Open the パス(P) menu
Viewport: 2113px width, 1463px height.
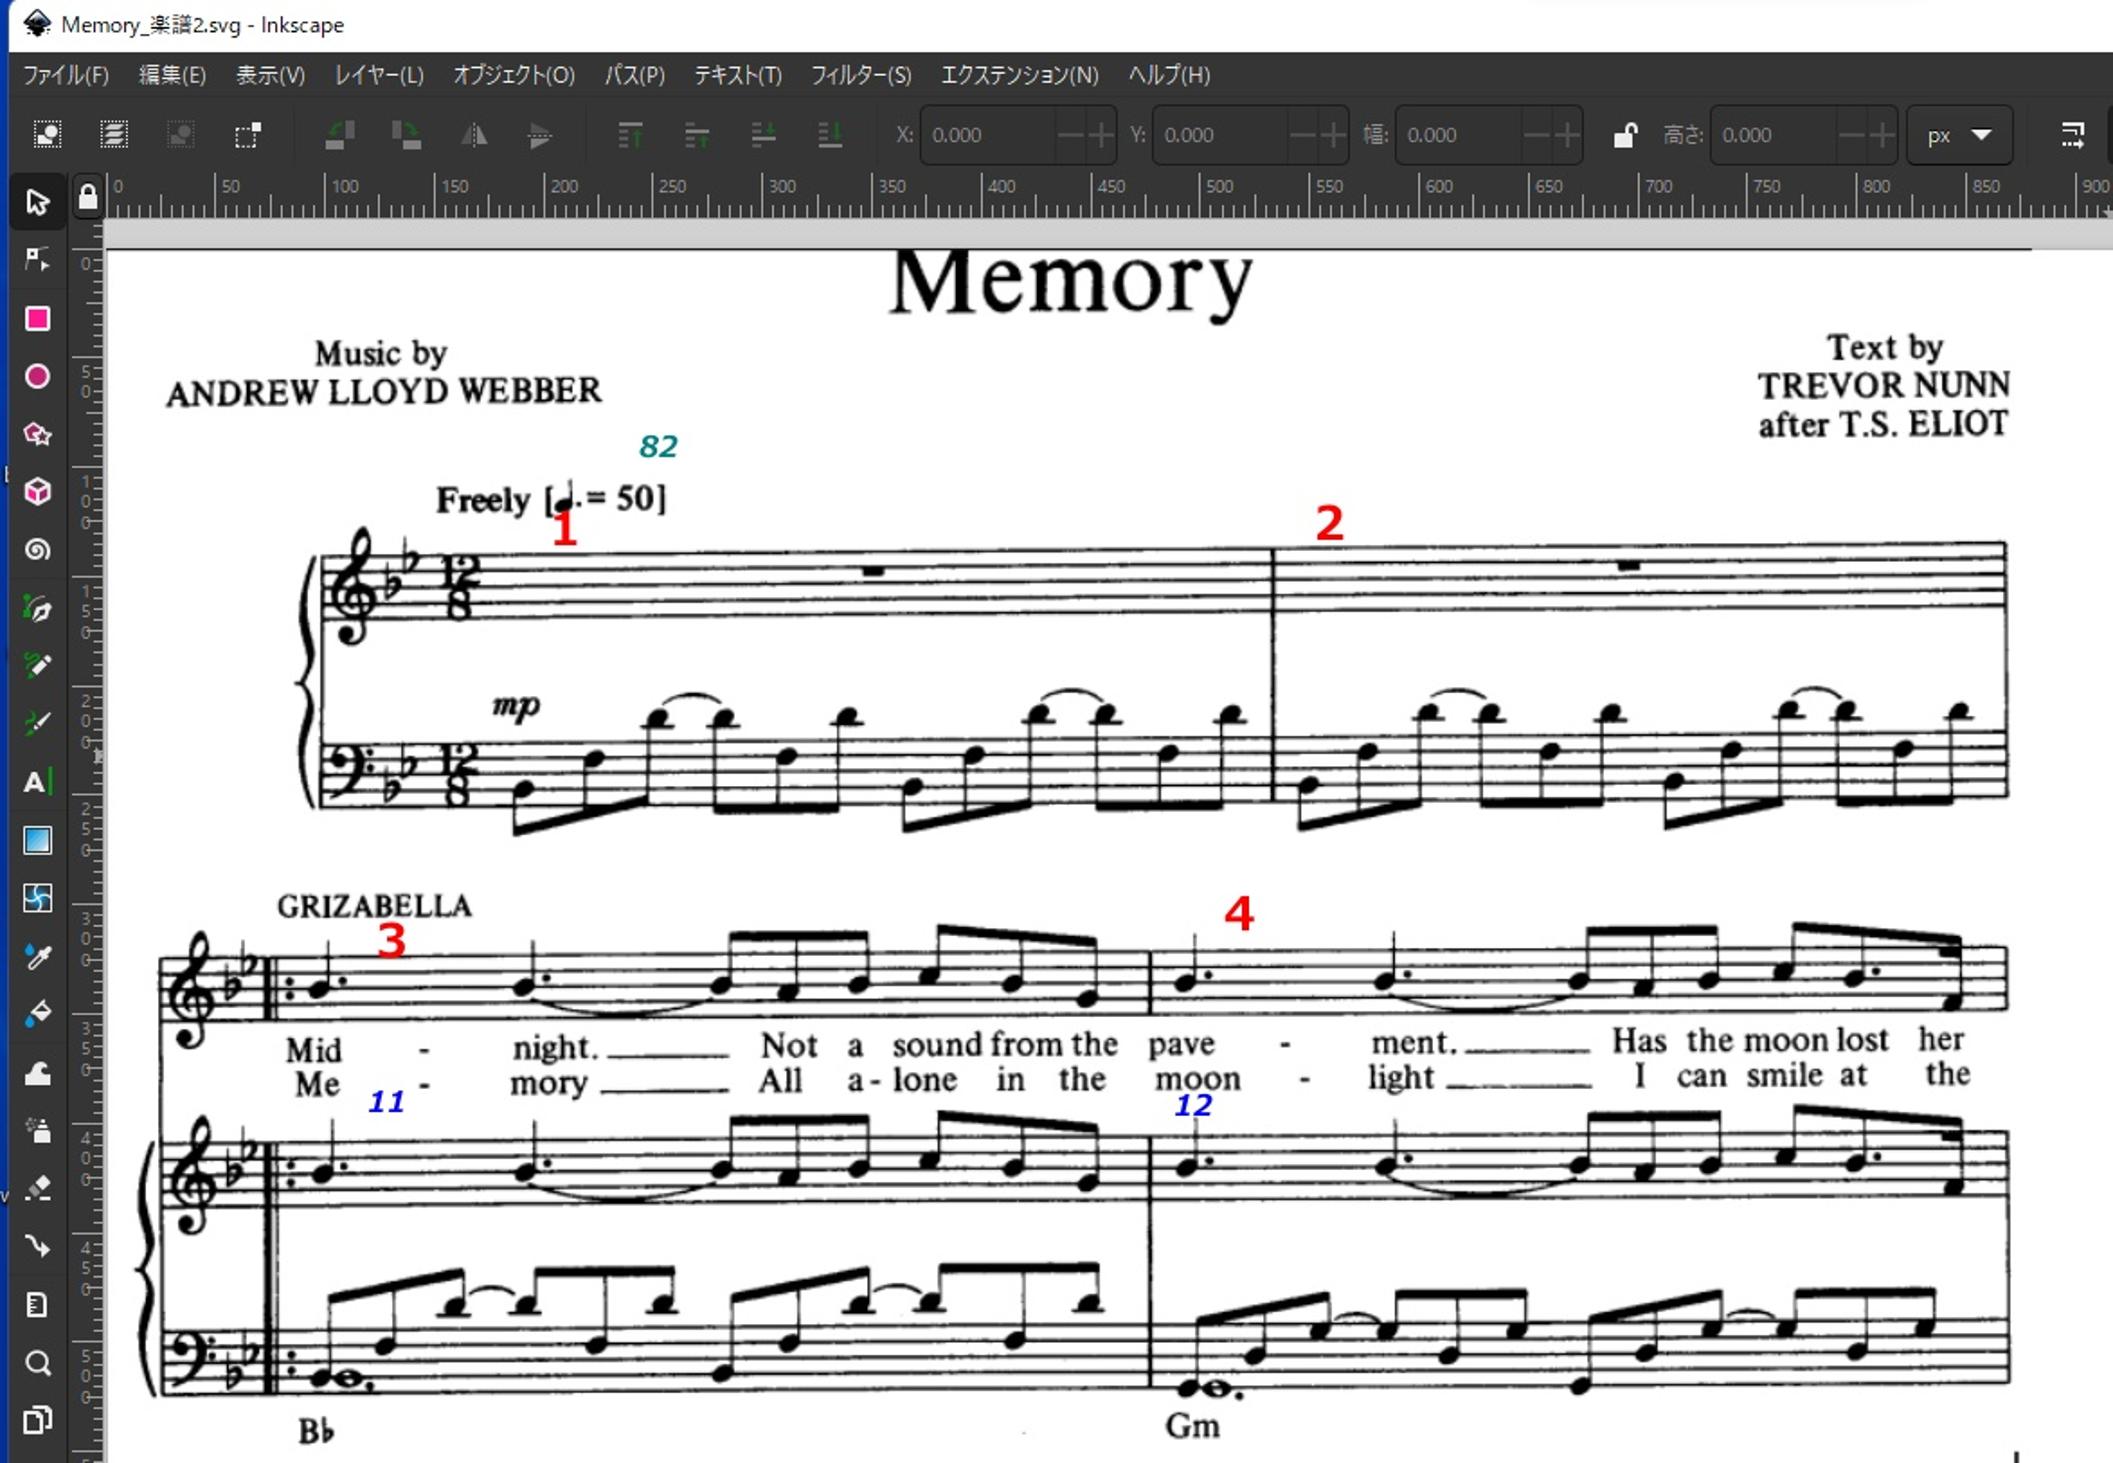pos(635,75)
